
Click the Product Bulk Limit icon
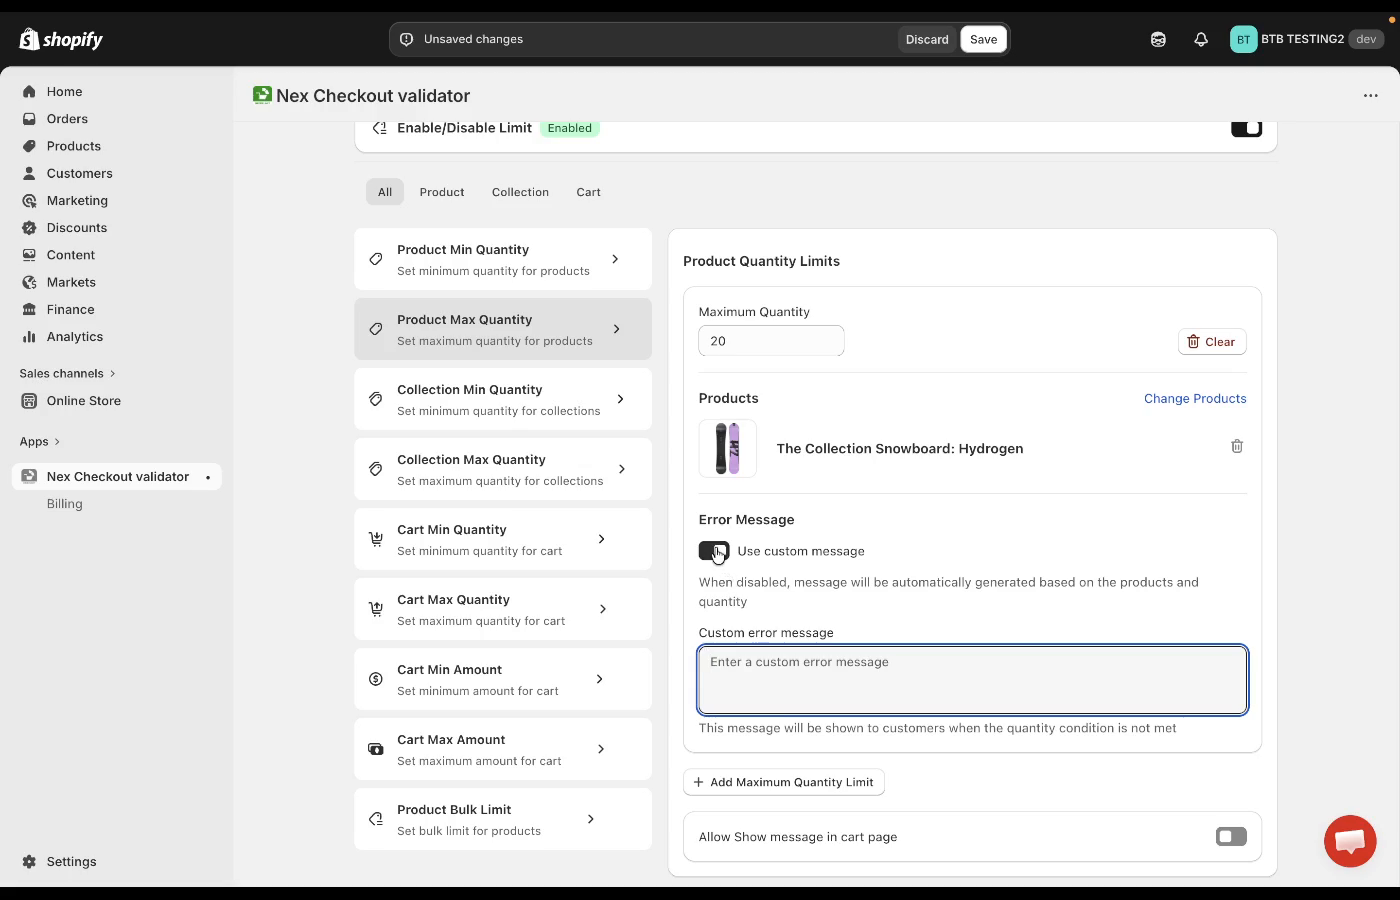point(376,819)
